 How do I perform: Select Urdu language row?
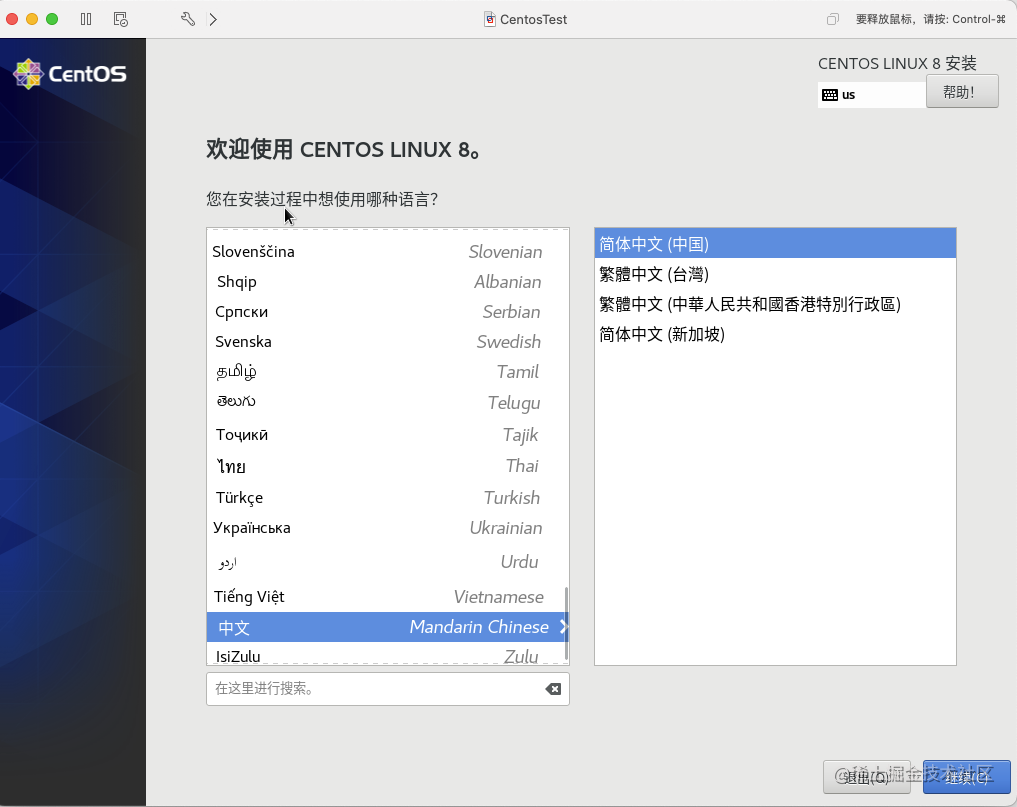click(387, 561)
